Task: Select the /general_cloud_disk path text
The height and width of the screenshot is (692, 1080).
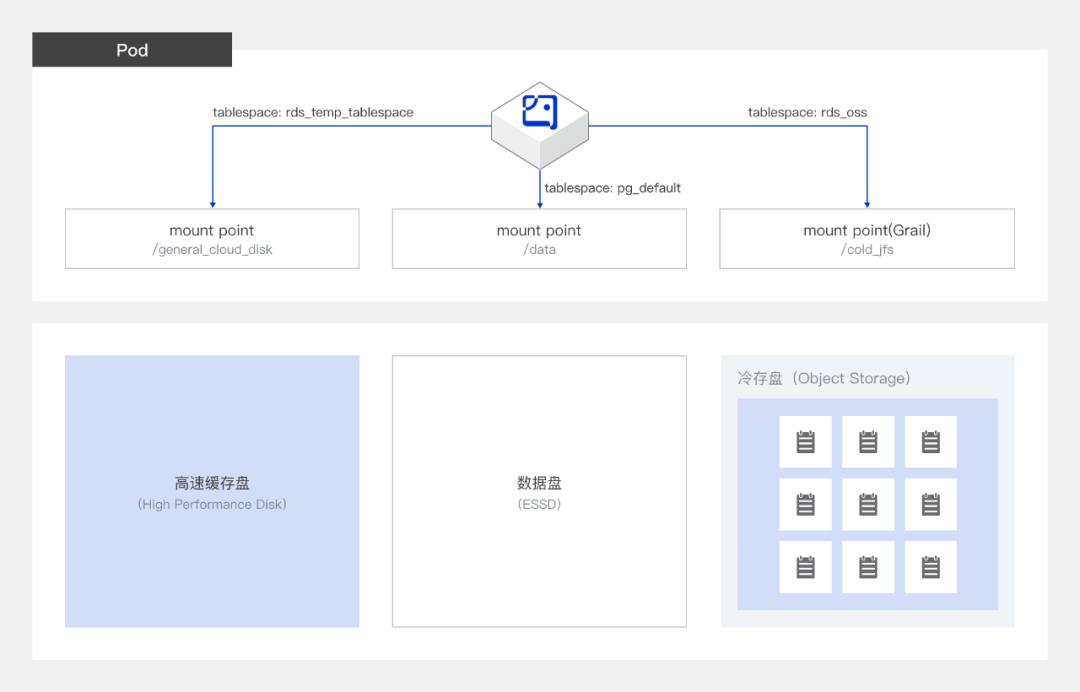Action: click(x=212, y=249)
